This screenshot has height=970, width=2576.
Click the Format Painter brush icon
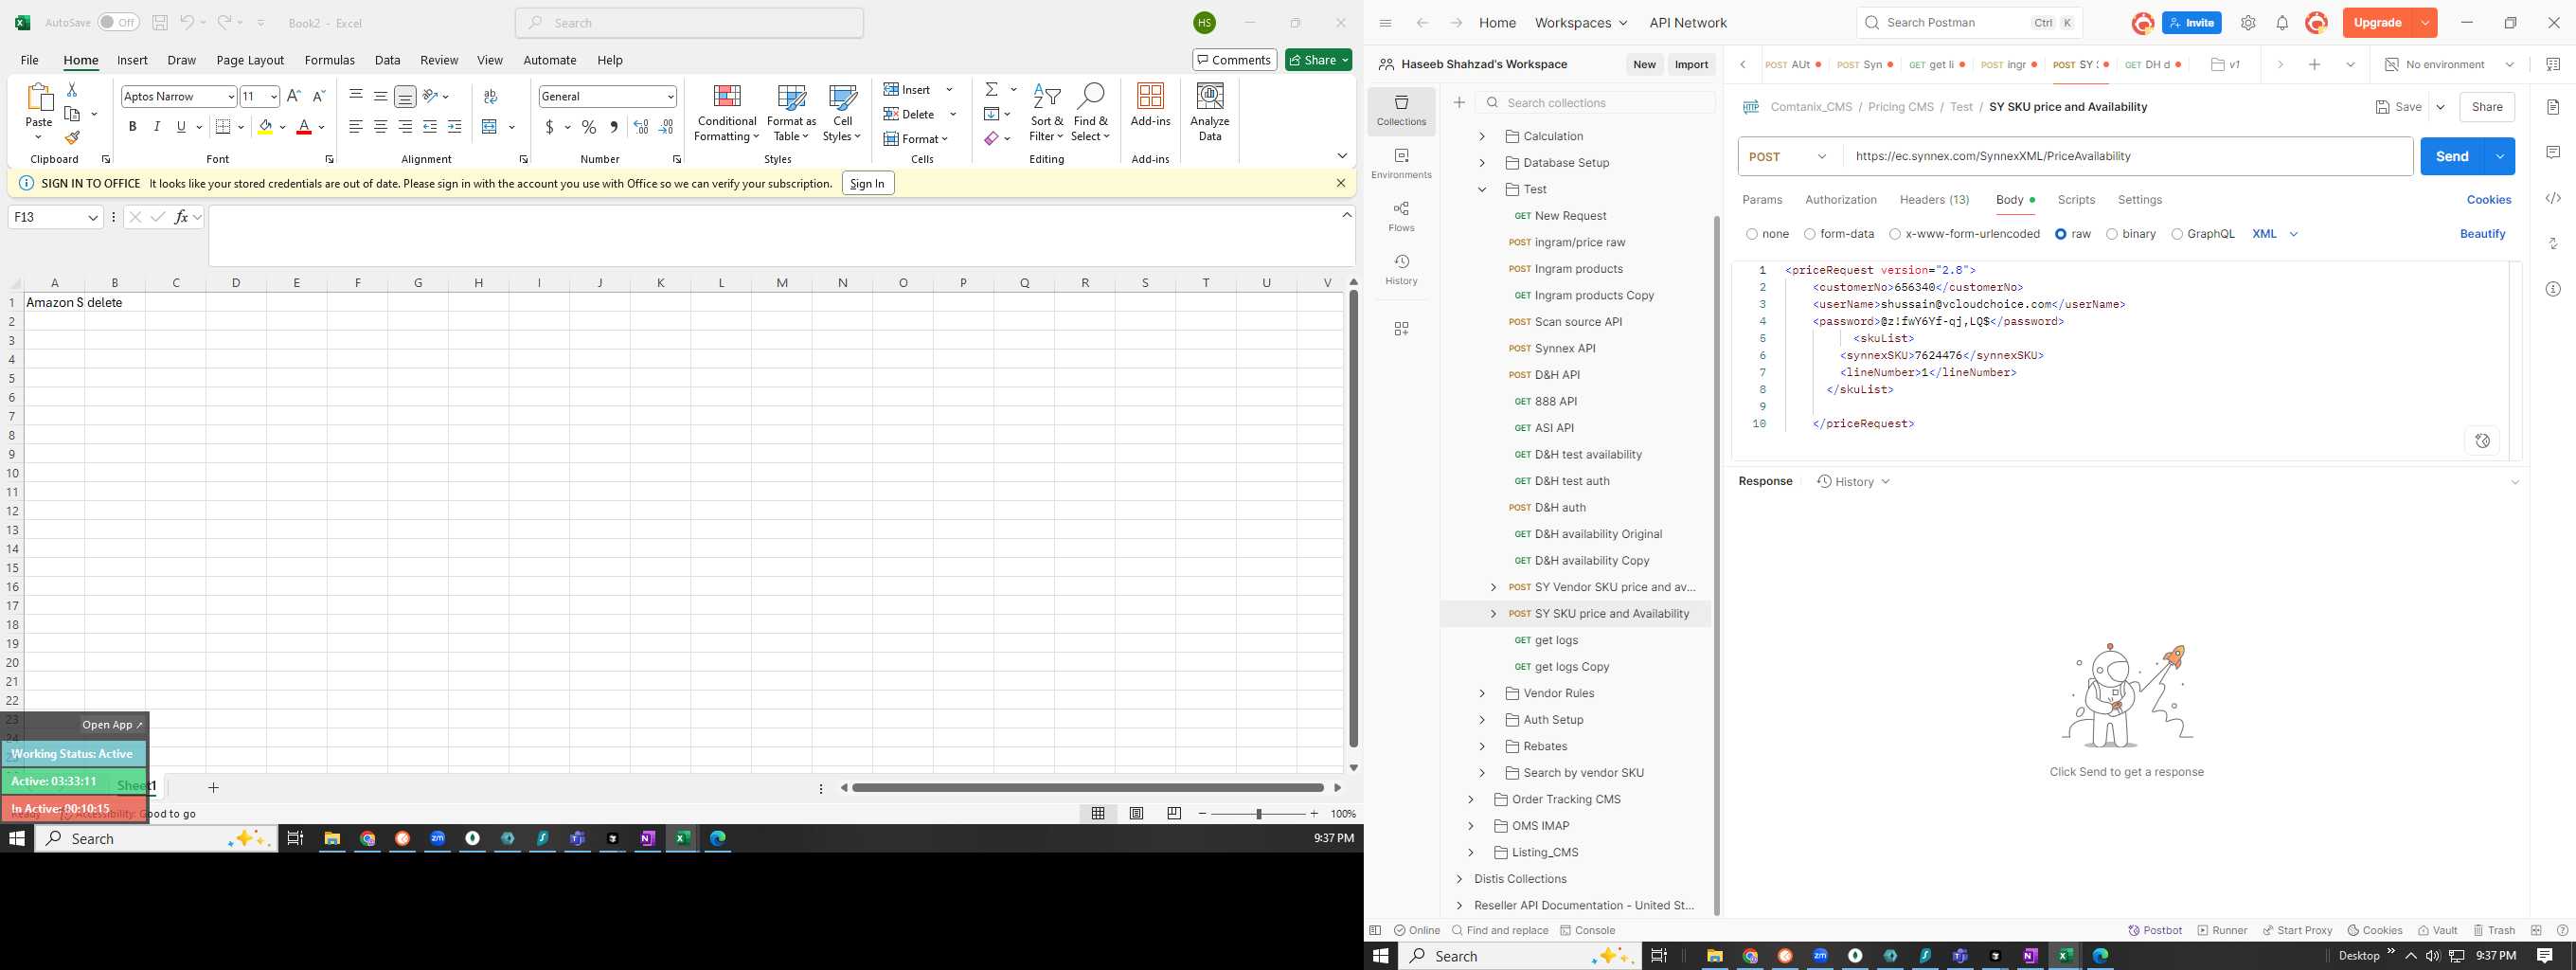tap(72, 138)
